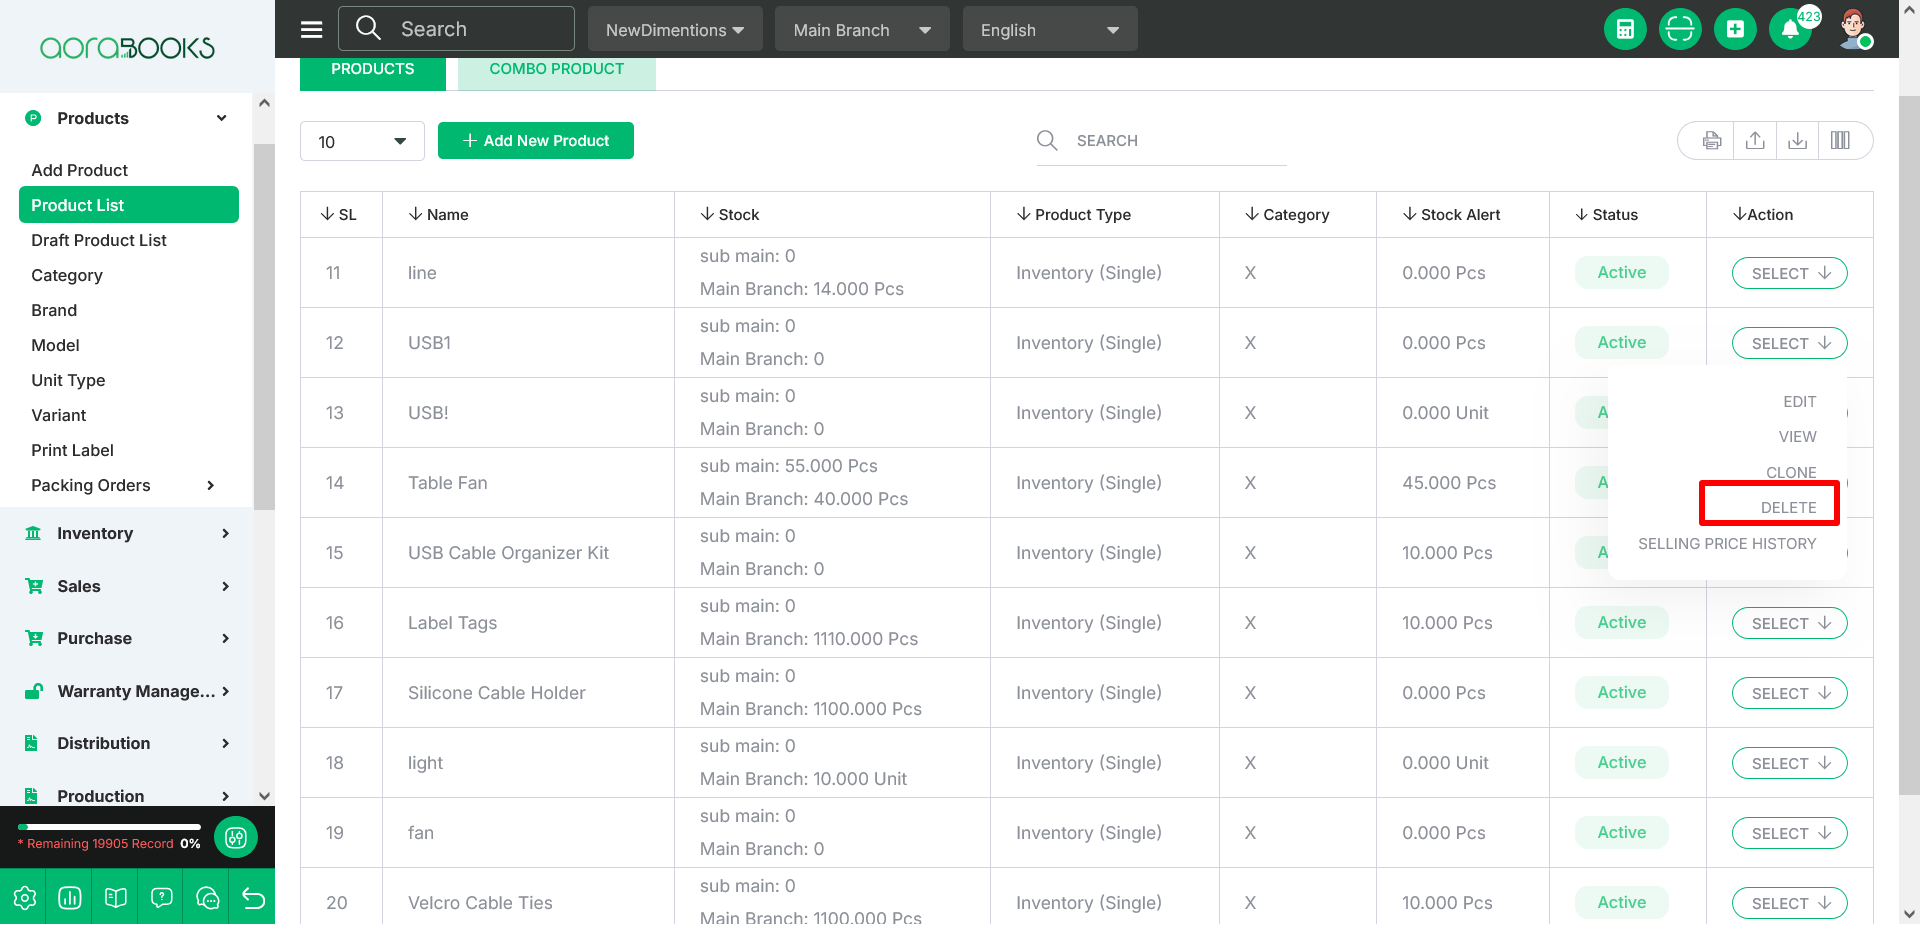This screenshot has height=925, width=1920.
Task: Click the aoraBOOKS logo
Action: [127, 47]
